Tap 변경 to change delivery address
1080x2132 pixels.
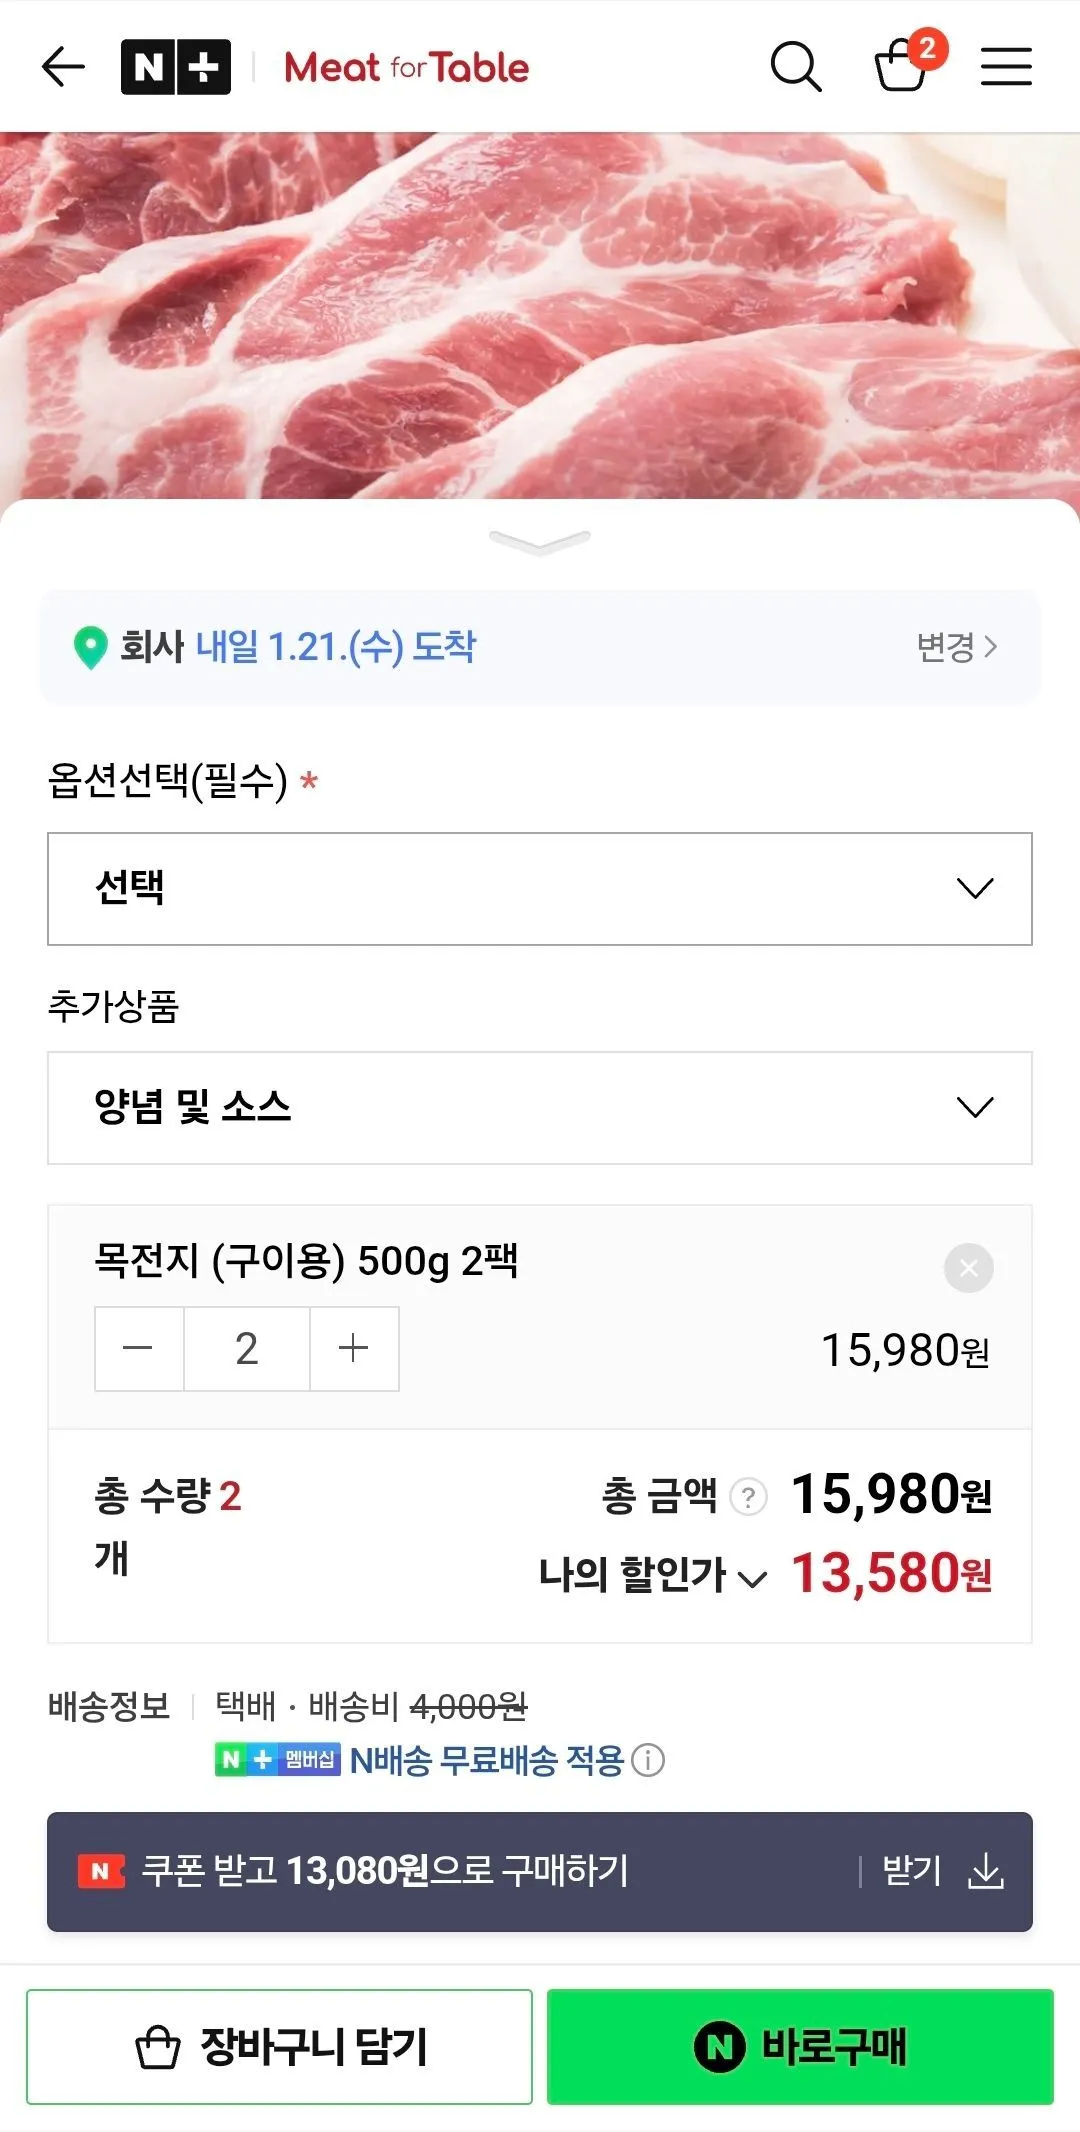coord(956,647)
